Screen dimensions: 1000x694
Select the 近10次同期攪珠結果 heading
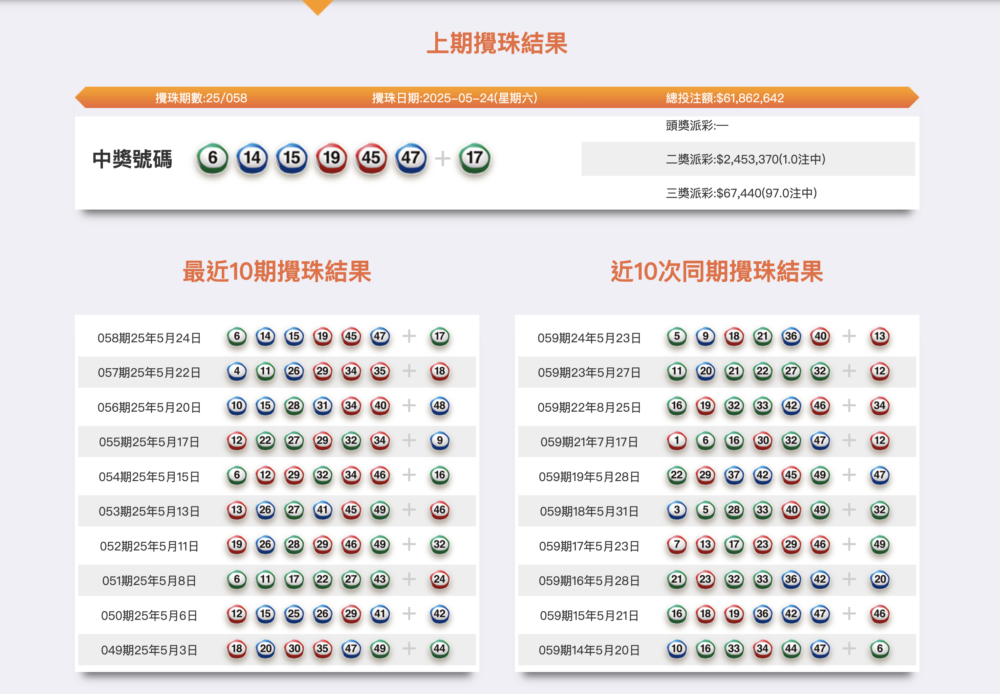point(717,271)
